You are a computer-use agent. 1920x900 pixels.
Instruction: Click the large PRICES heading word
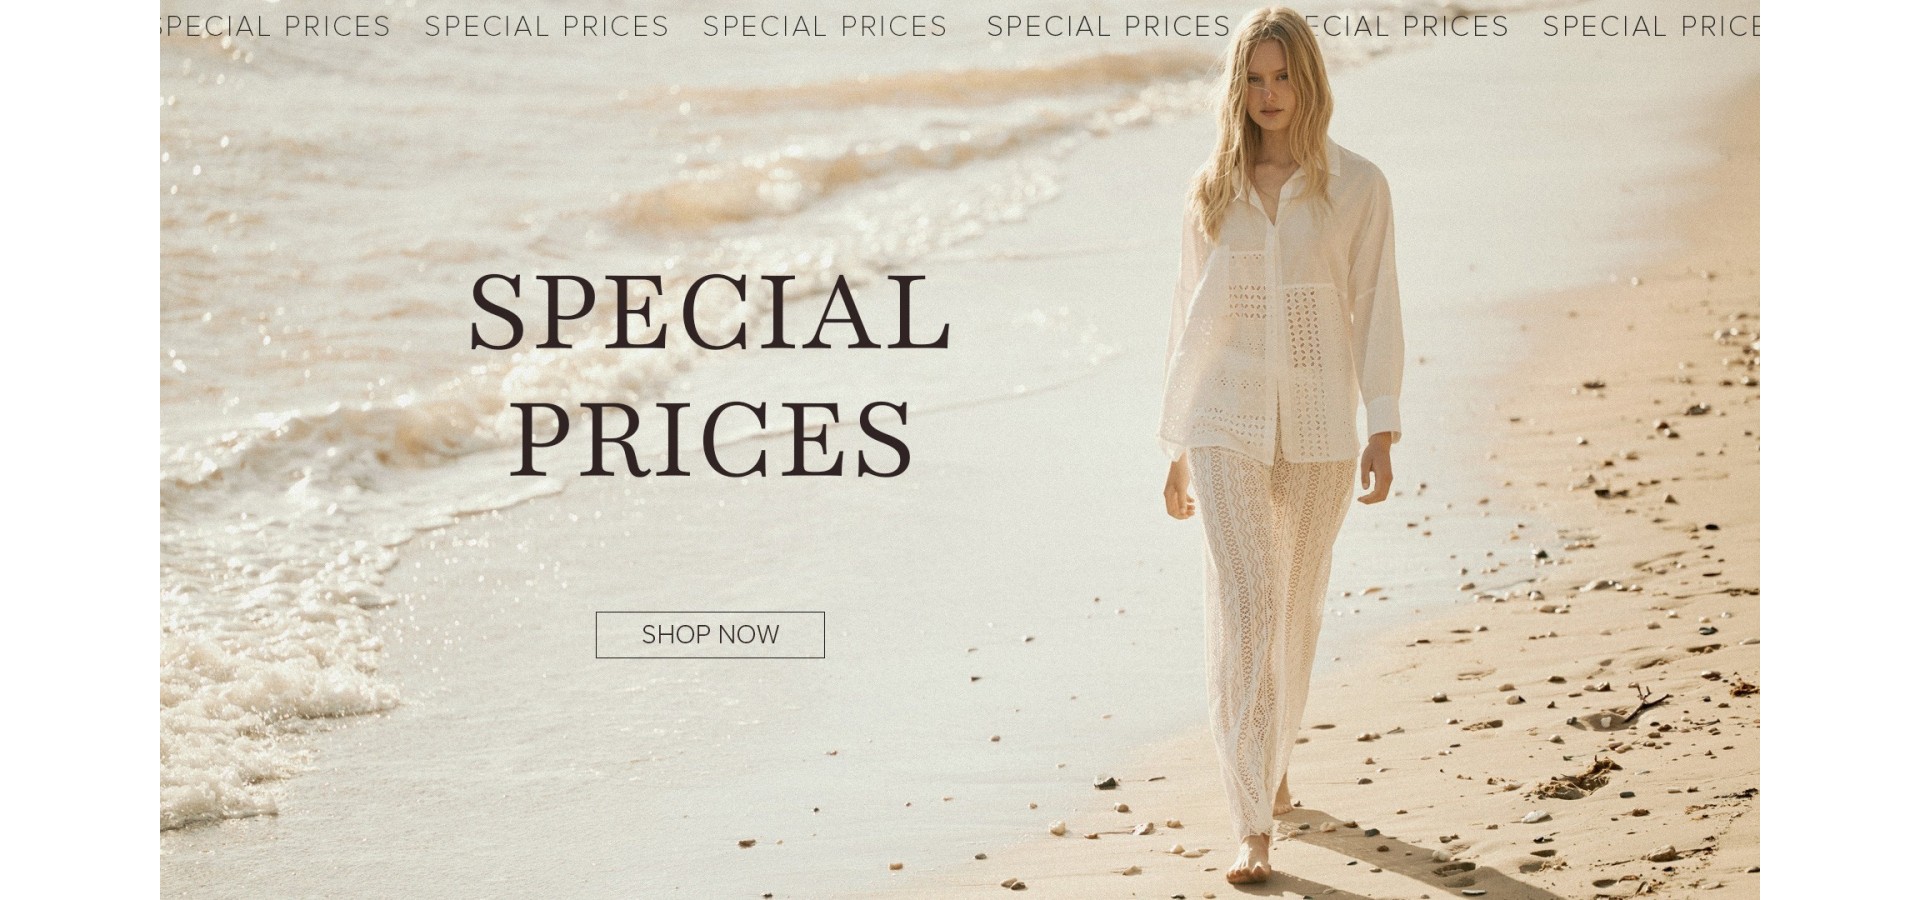[x=712, y=439]
